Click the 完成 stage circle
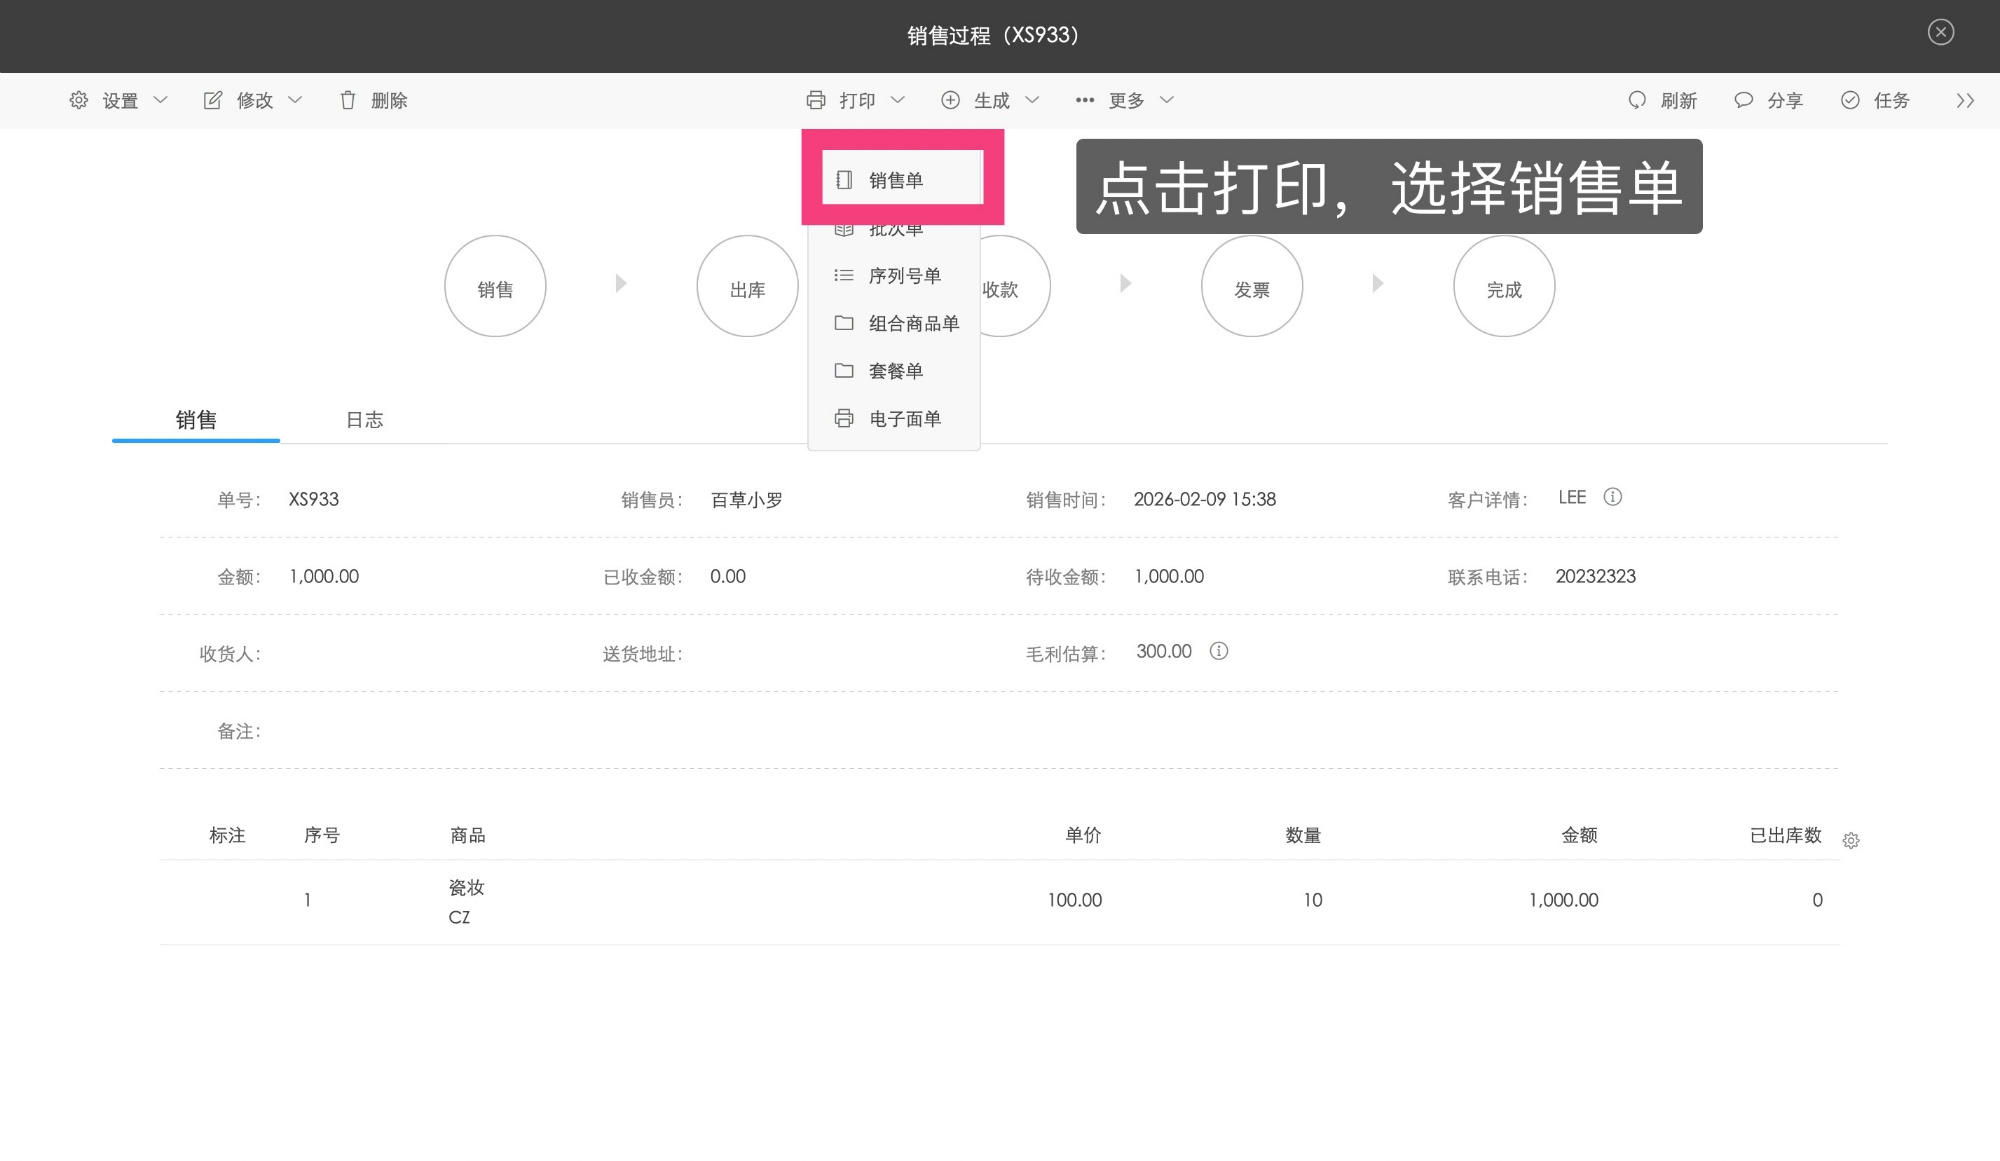Viewport: 2000px width, 1161px height. point(1504,286)
